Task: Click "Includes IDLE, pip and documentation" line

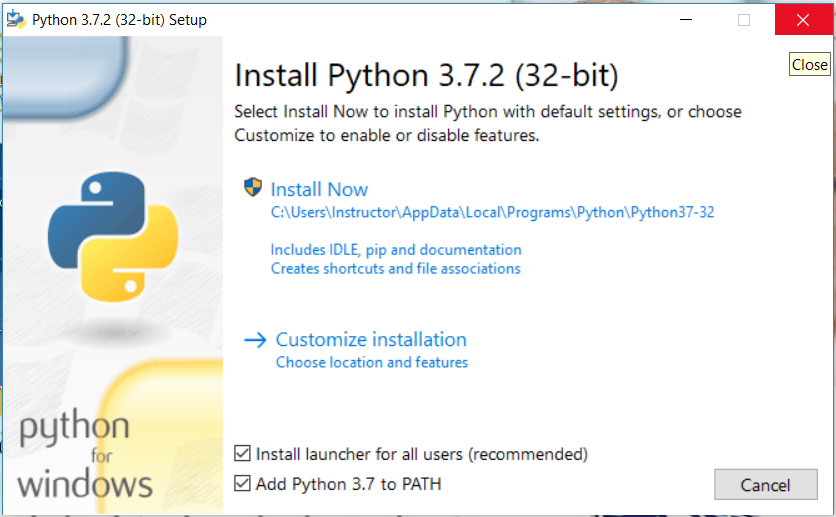Action: [x=396, y=250]
